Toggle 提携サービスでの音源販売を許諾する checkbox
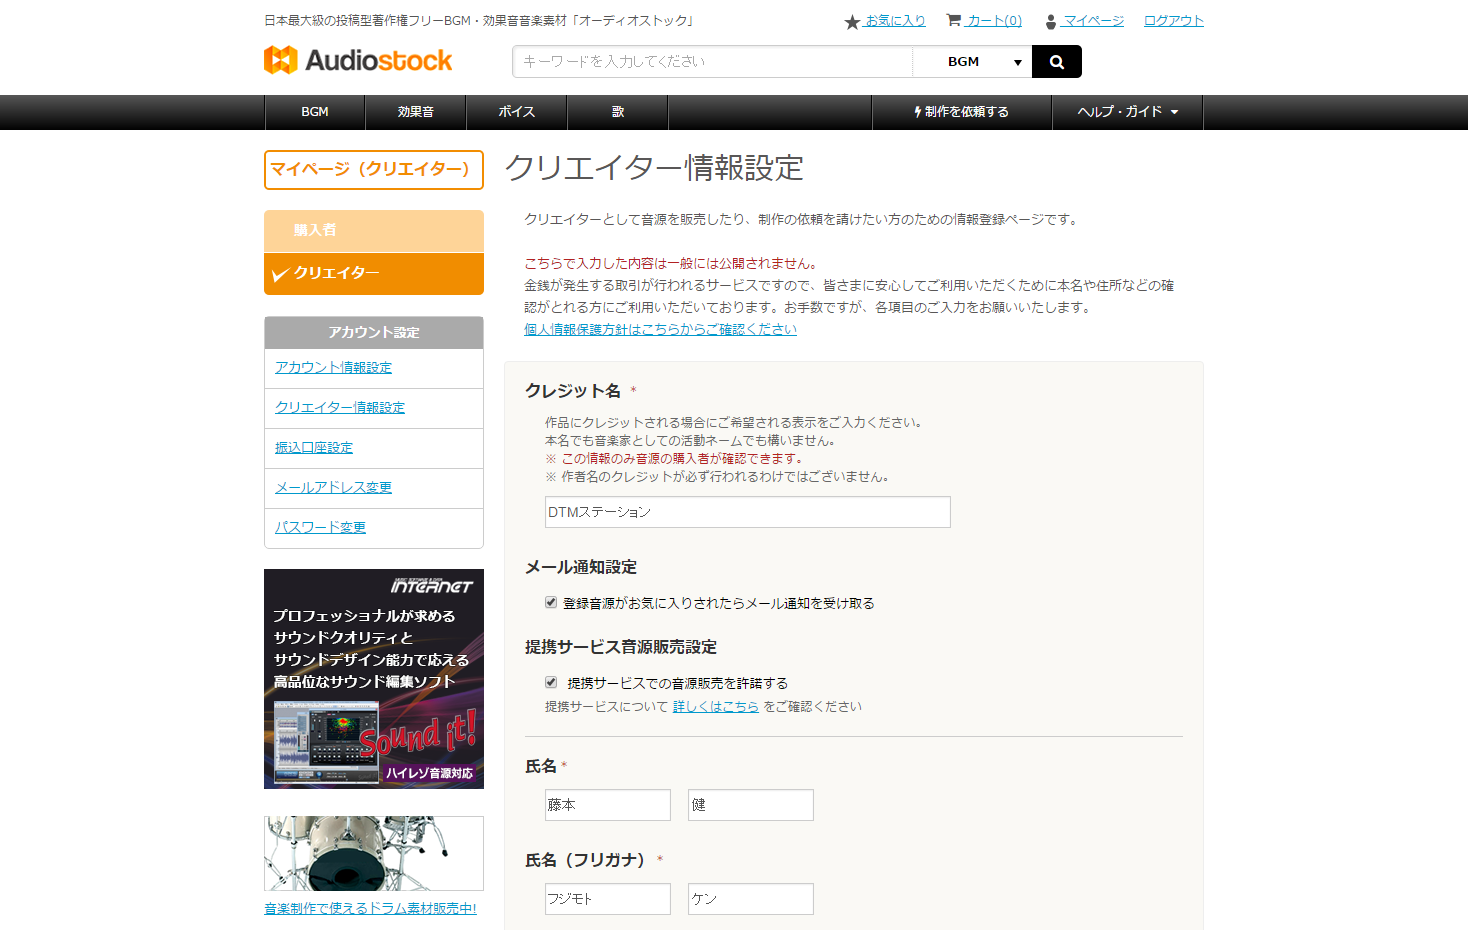This screenshot has width=1468, height=930. point(551,682)
